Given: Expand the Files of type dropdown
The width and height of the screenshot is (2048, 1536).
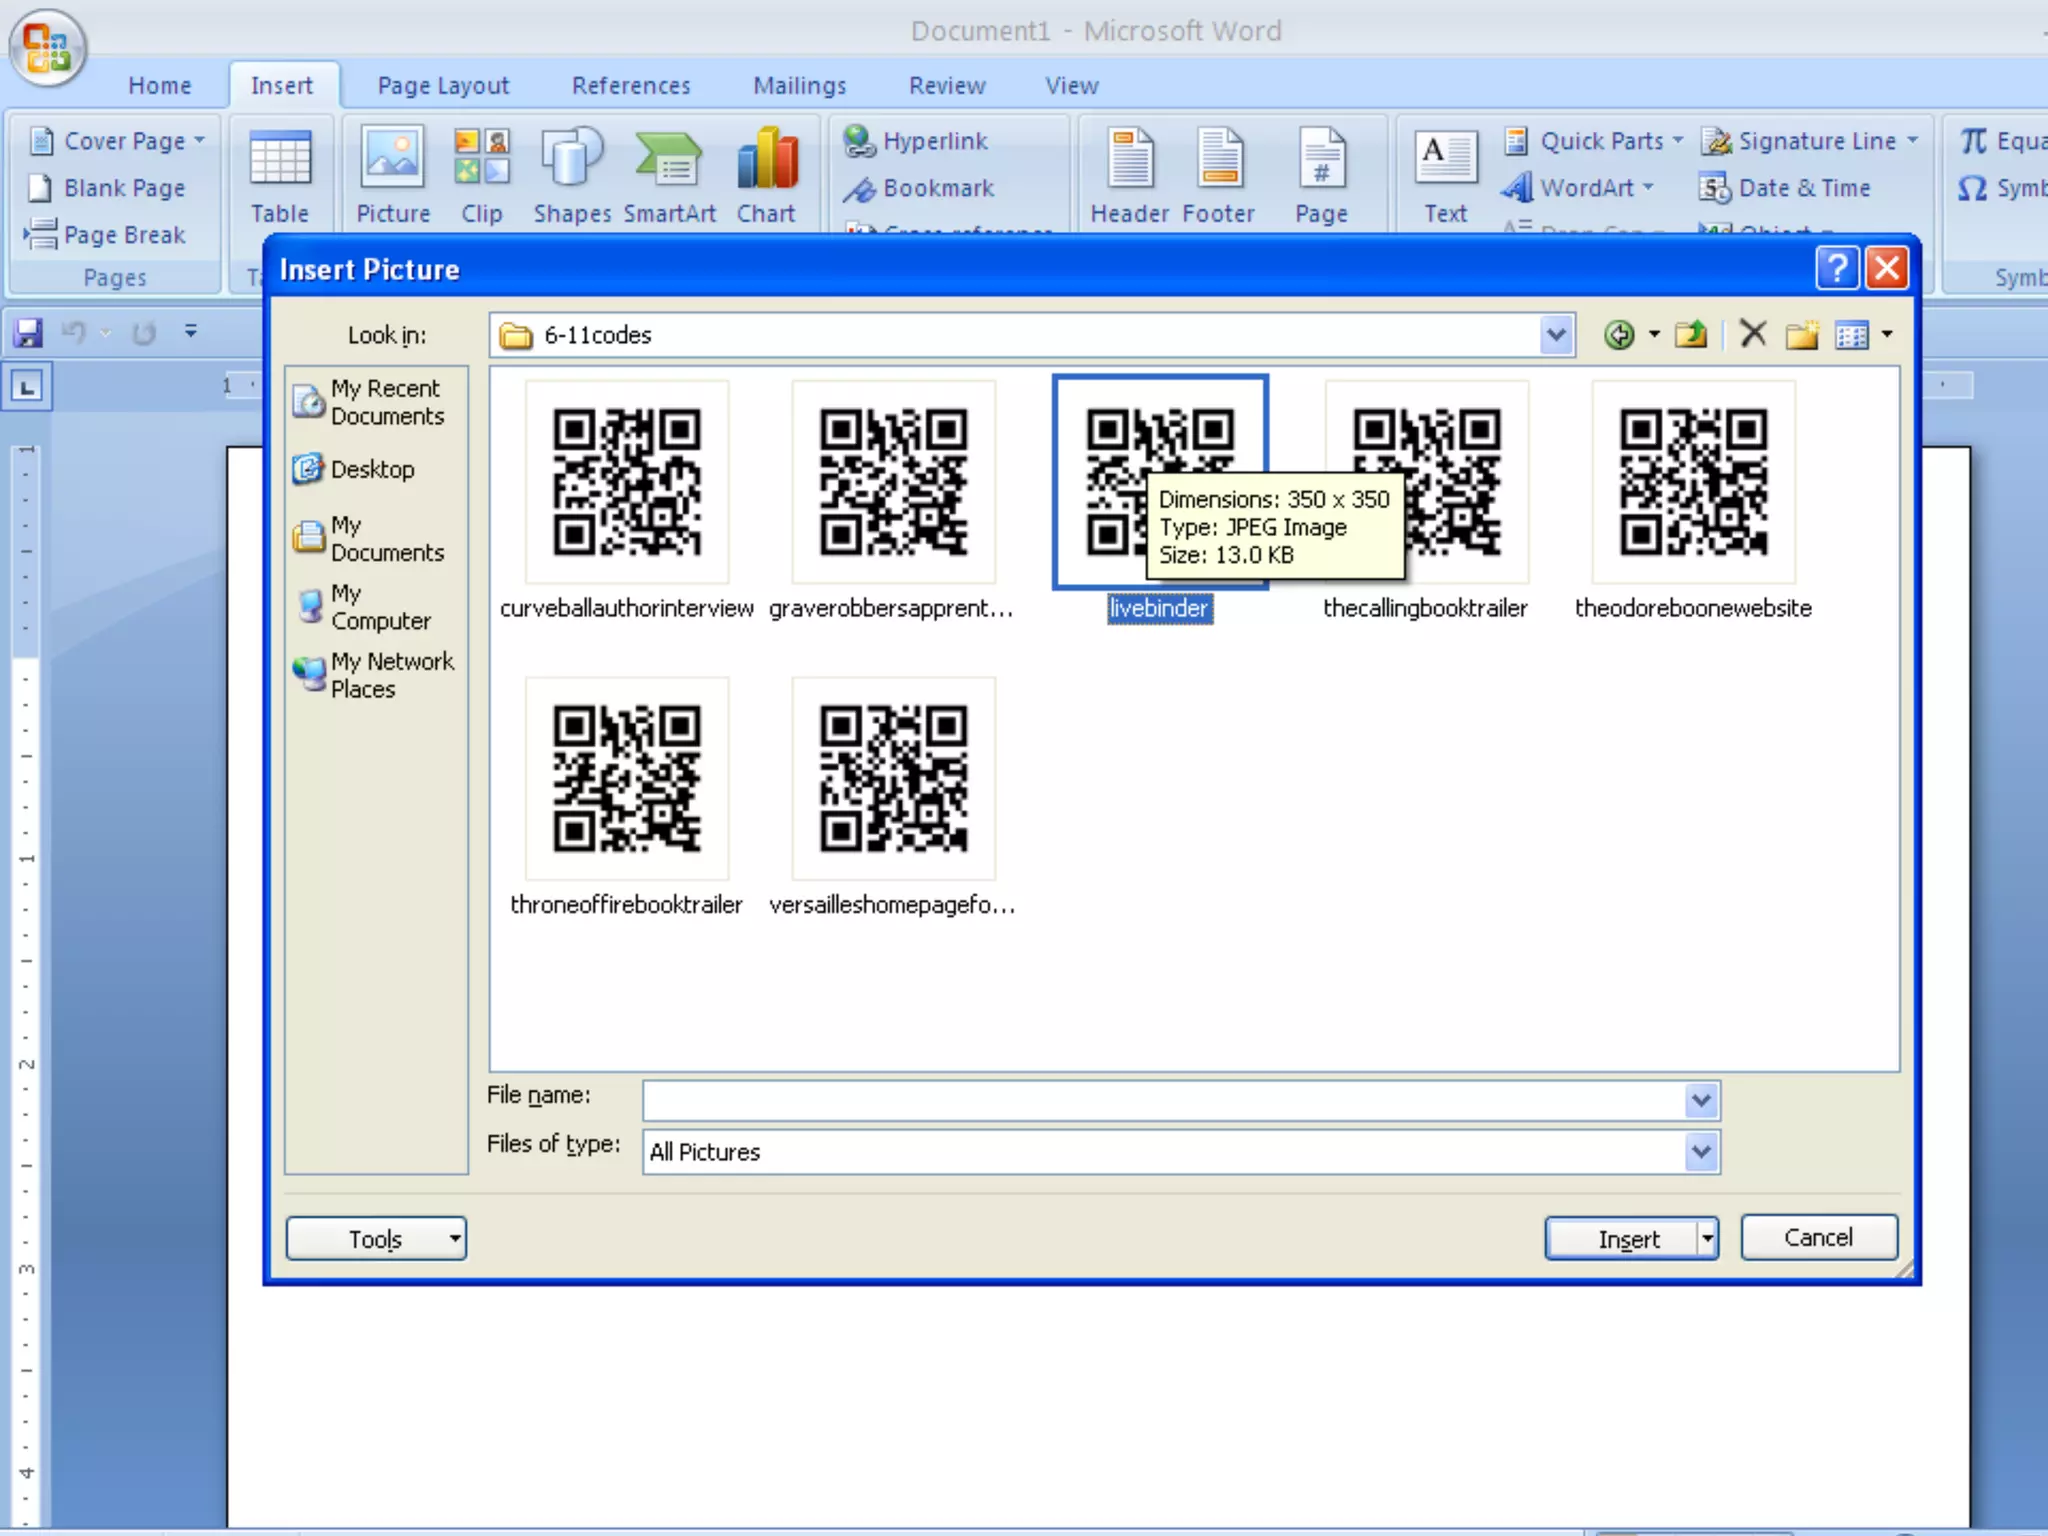Looking at the screenshot, I should coord(1700,1152).
